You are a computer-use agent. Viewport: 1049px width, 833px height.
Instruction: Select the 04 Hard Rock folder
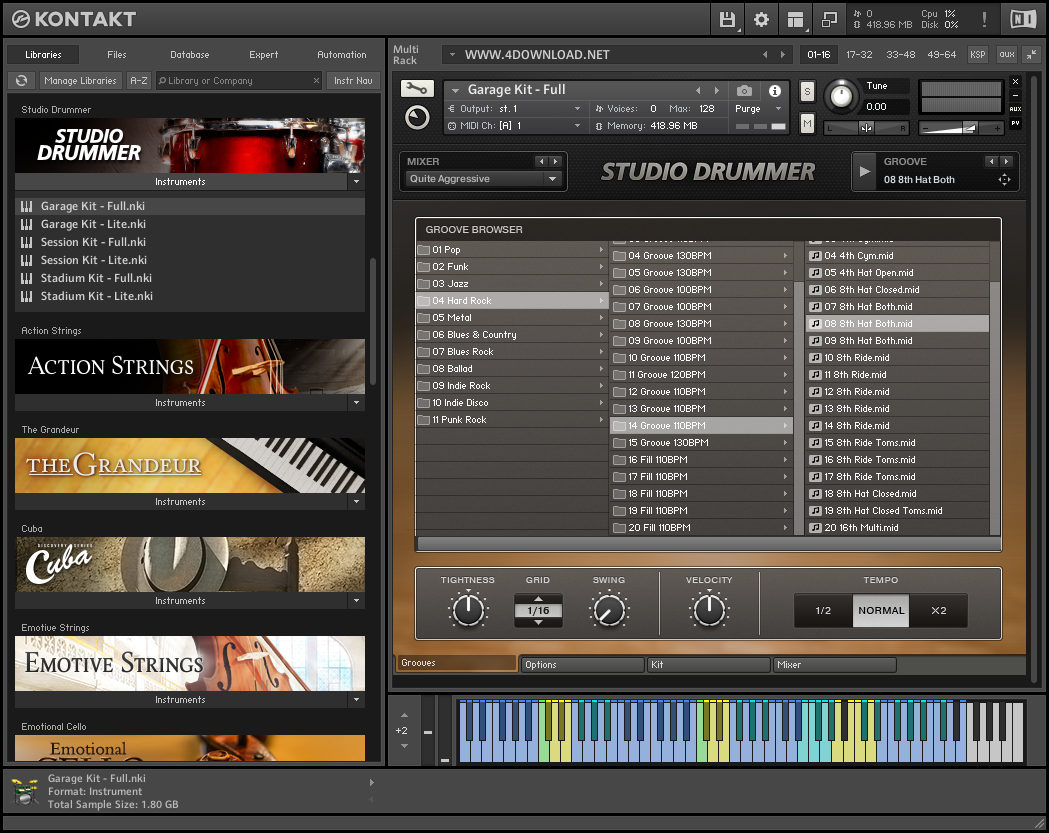pos(512,300)
